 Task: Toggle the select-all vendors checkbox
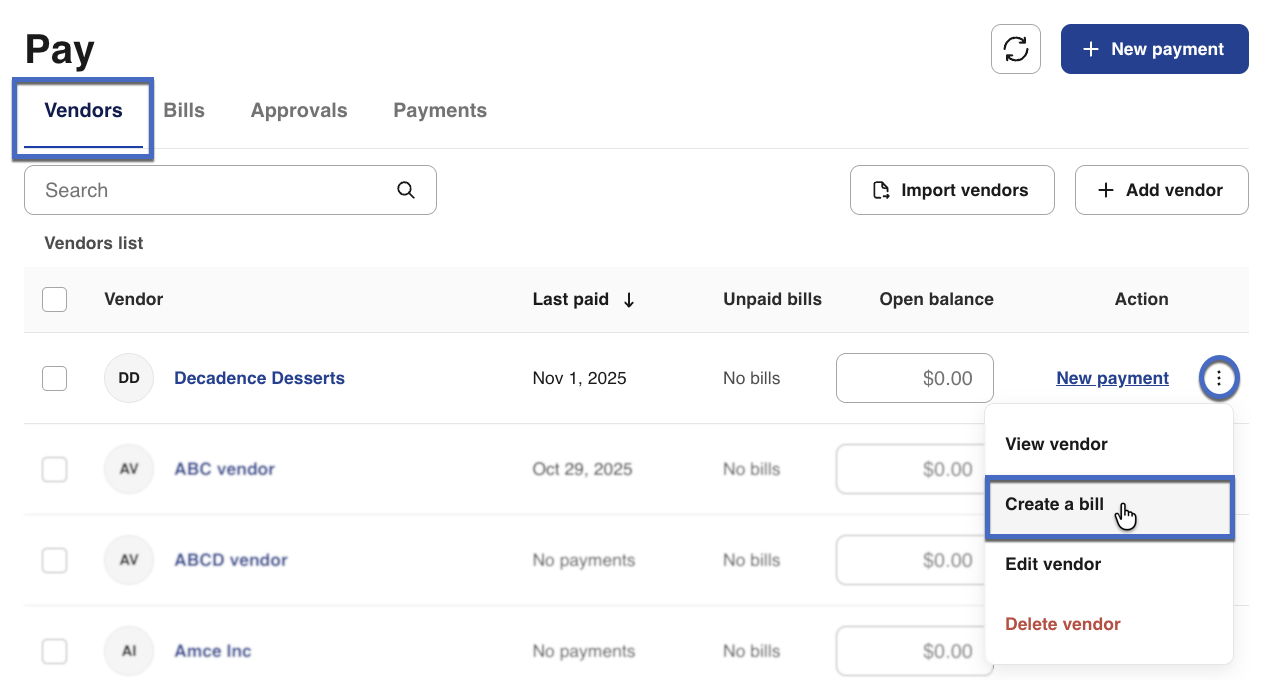pos(55,299)
